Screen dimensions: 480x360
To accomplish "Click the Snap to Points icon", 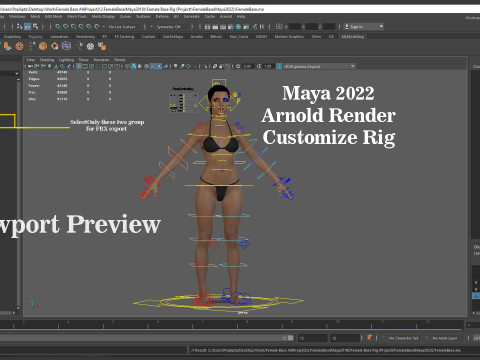I will [x=73, y=27].
